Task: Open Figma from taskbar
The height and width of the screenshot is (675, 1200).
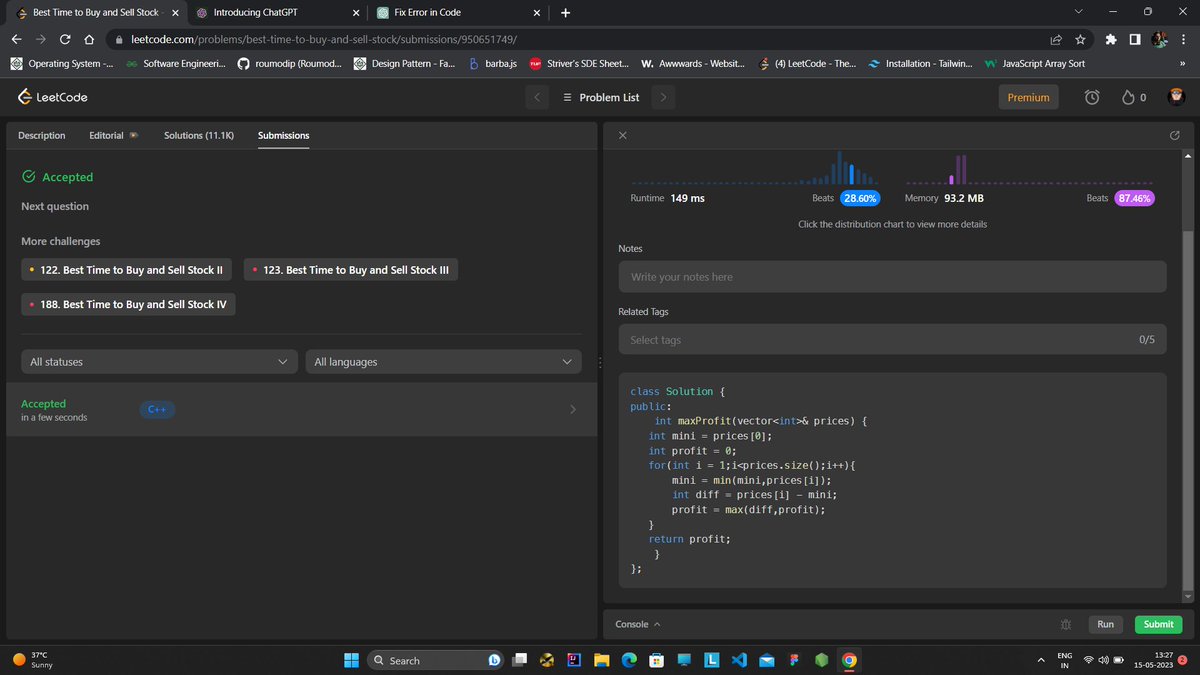Action: [794, 660]
